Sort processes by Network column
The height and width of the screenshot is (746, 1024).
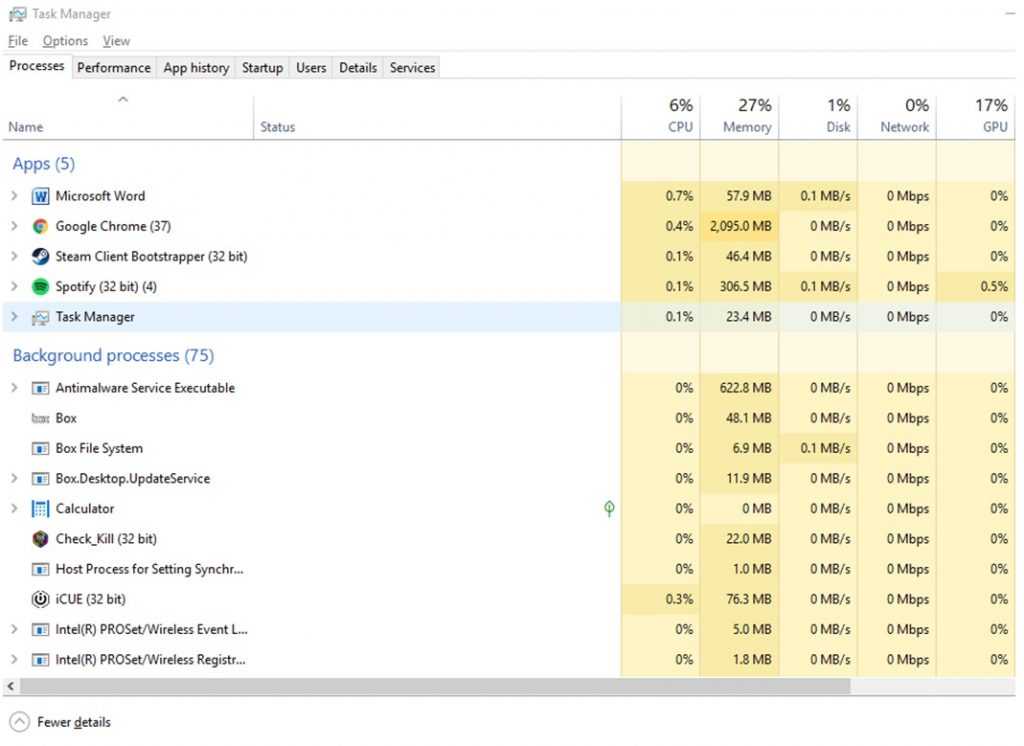pyautogui.click(x=897, y=116)
